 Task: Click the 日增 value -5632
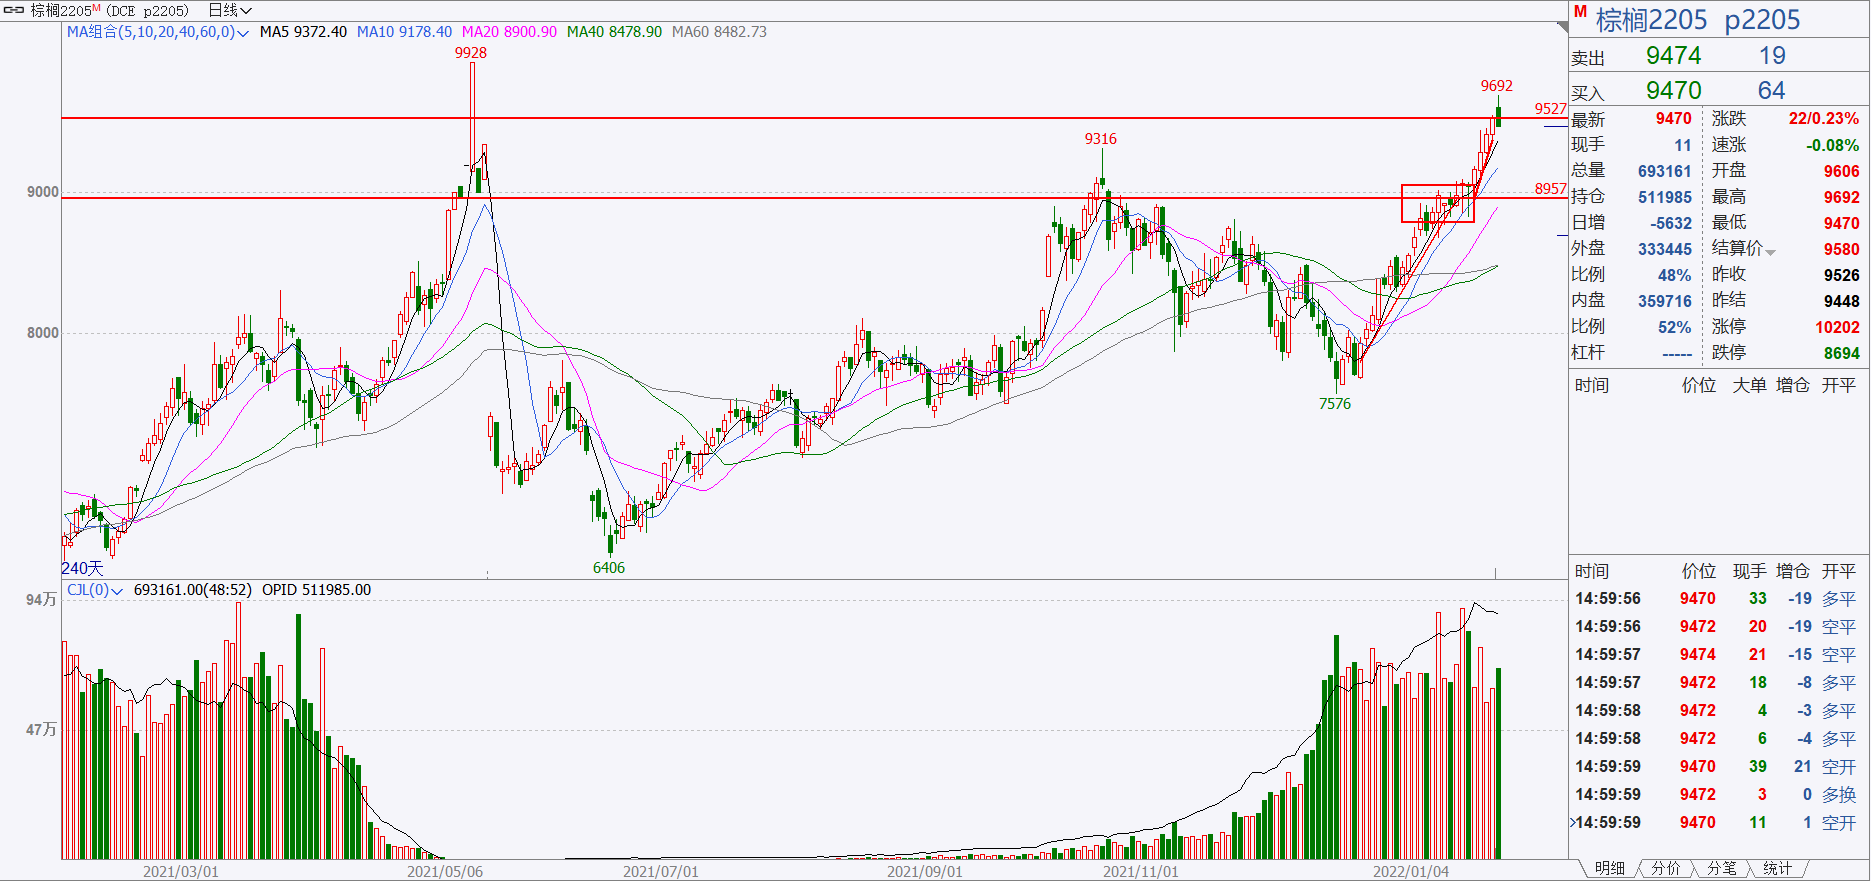pos(1669,223)
